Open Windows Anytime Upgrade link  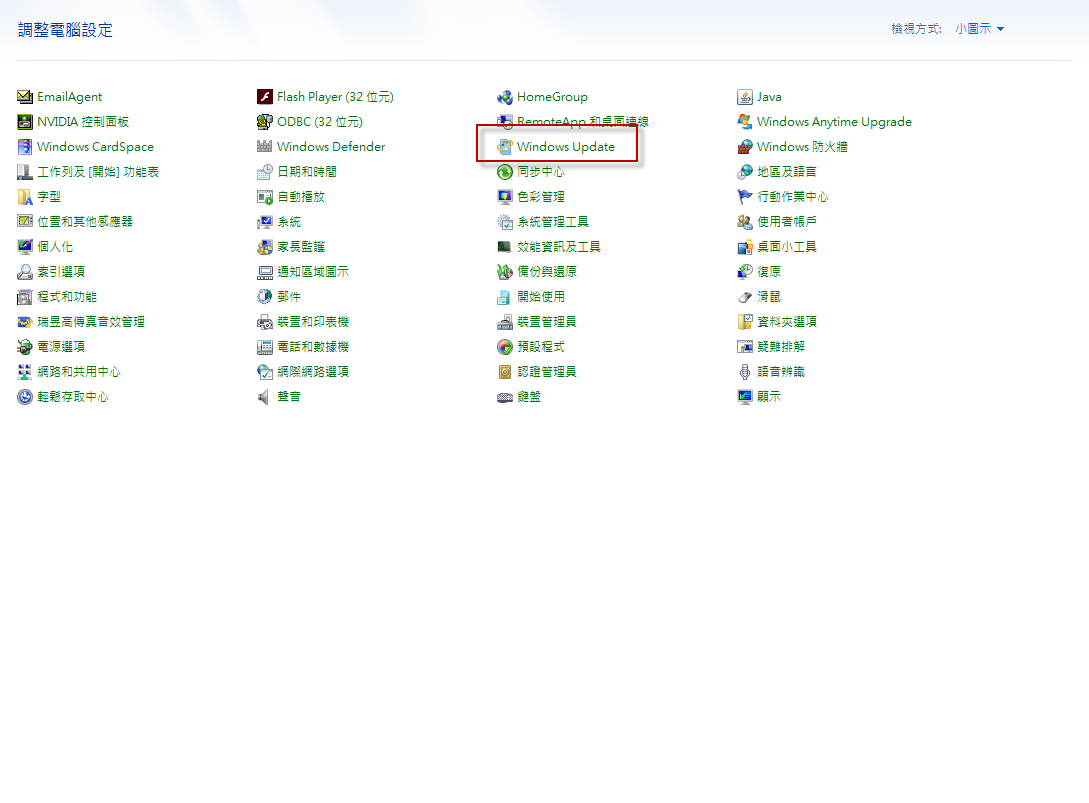click(834, 122)
